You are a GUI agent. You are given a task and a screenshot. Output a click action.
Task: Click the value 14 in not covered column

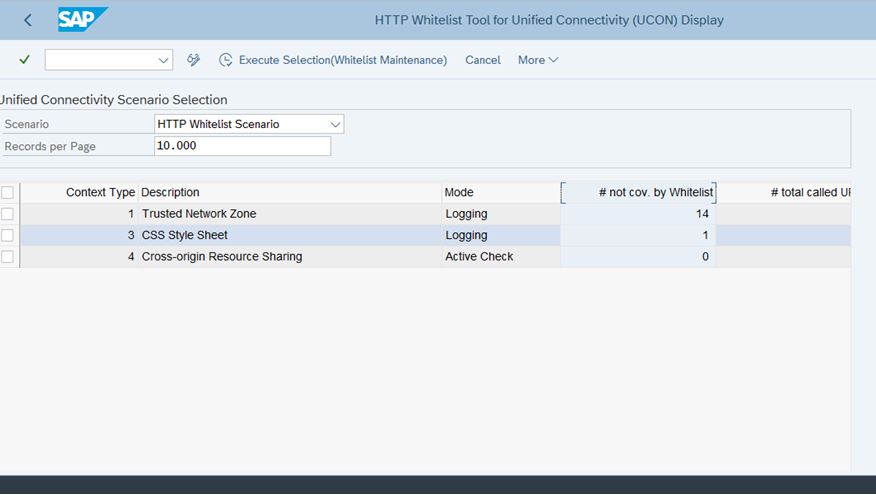[639, 214]
